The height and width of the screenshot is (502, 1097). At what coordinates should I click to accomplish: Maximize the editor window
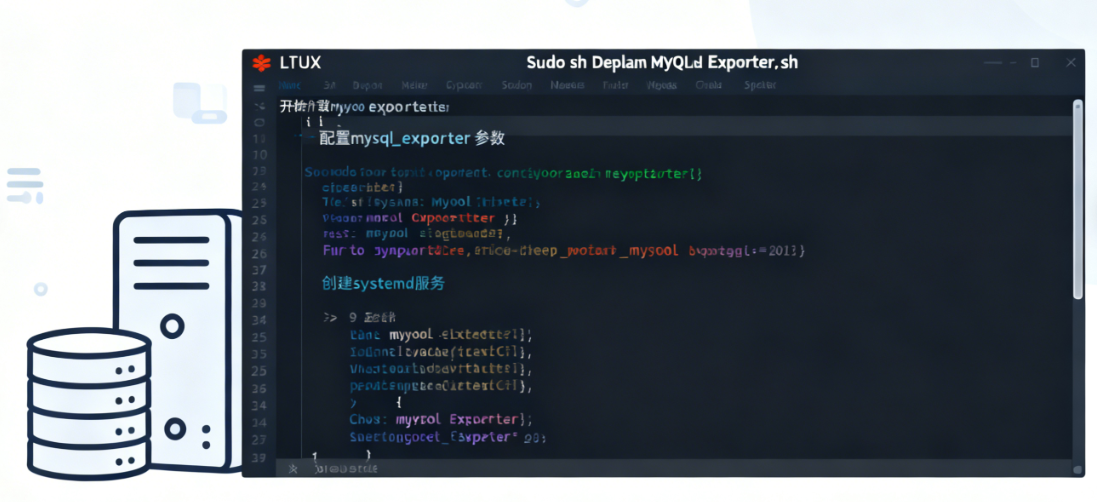pos(1034,62)
